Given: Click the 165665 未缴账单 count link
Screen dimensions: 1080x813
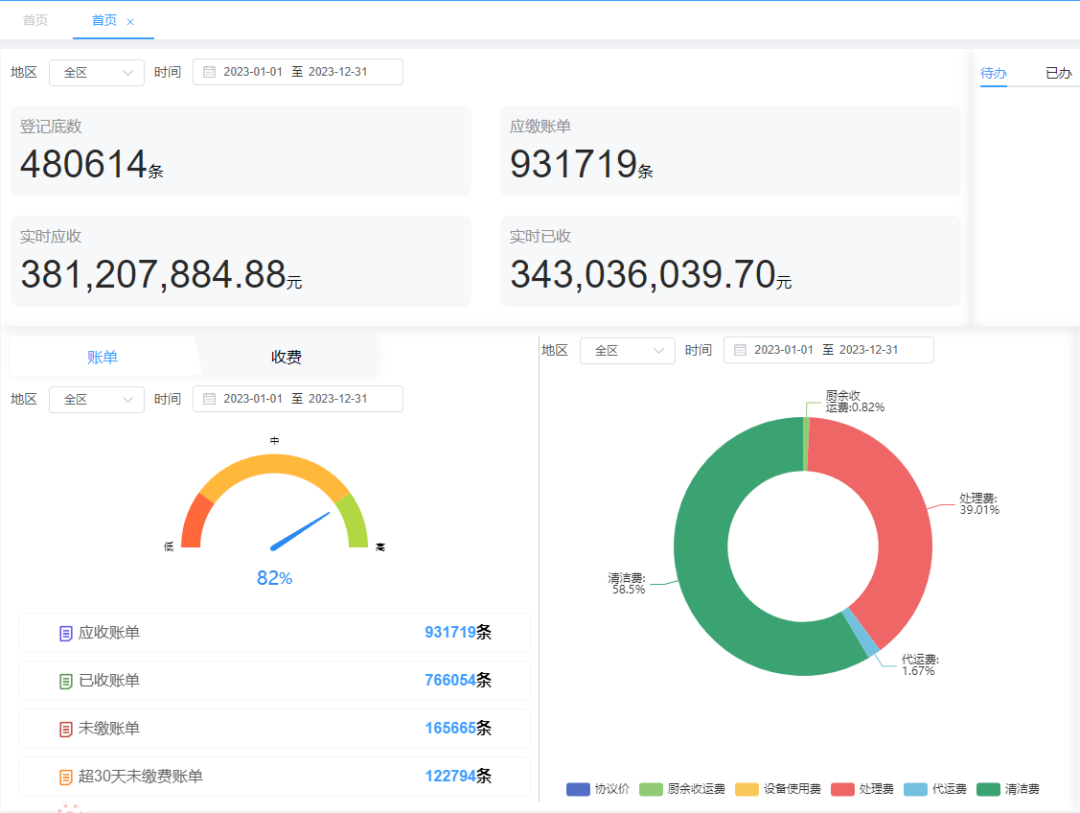Looking at the screenshot, I should click(x=450, y=729).
